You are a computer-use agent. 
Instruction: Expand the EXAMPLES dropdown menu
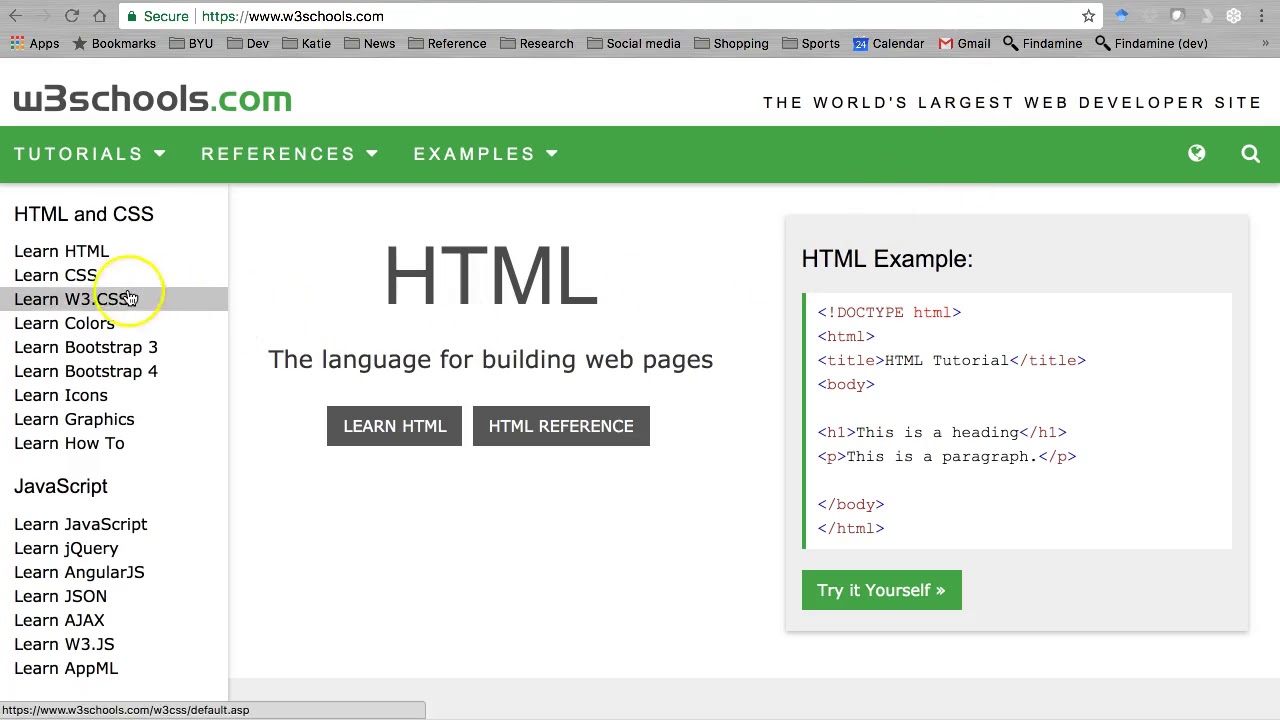486,154
